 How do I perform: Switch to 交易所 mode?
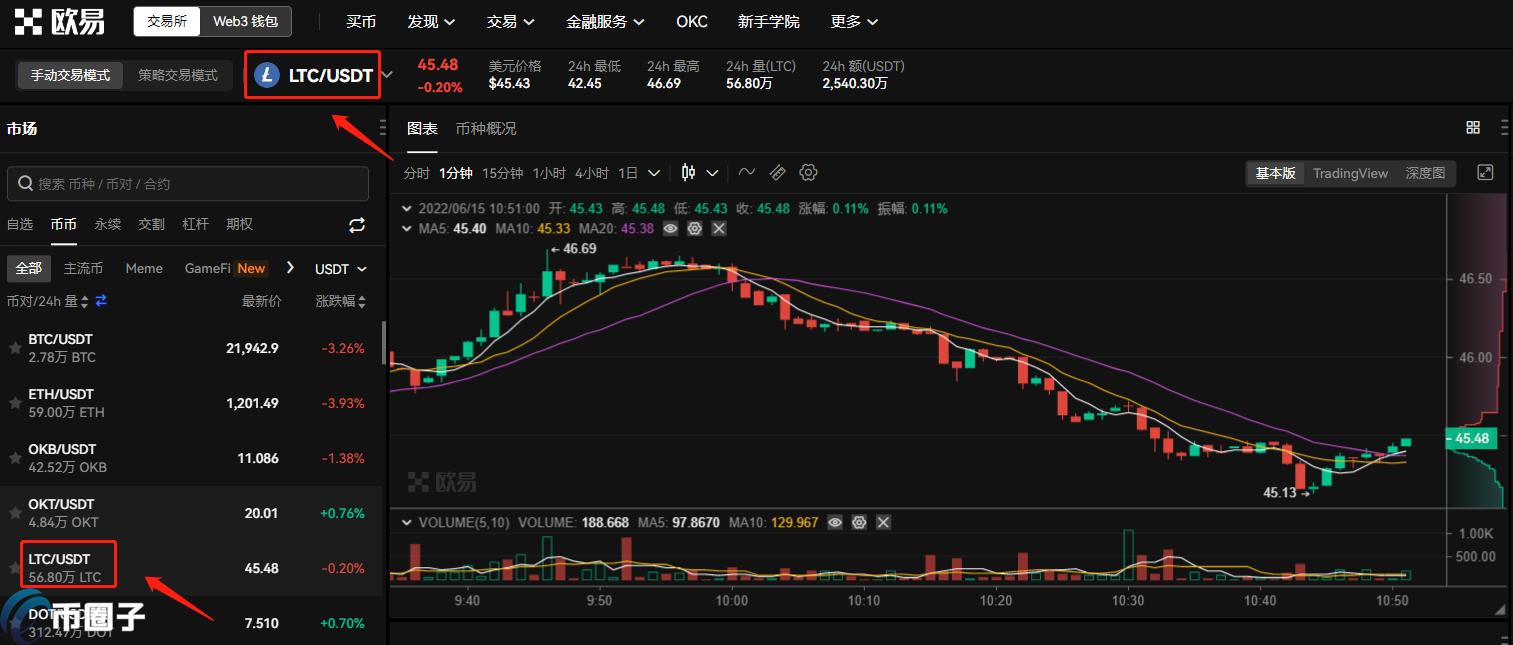coord(167,21)
